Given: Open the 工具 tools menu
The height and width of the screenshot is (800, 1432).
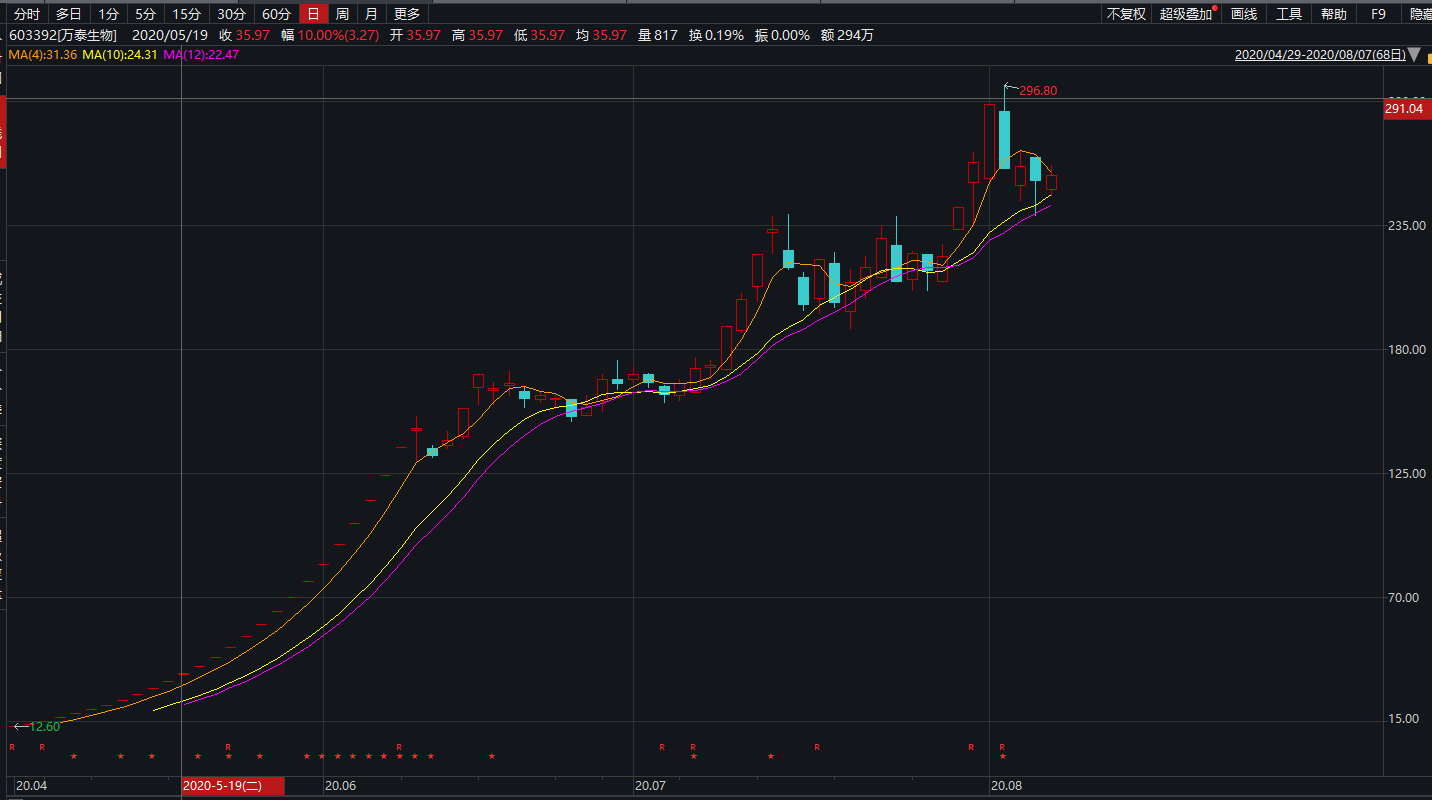Looking at the screenshot, I should 1289,14.
